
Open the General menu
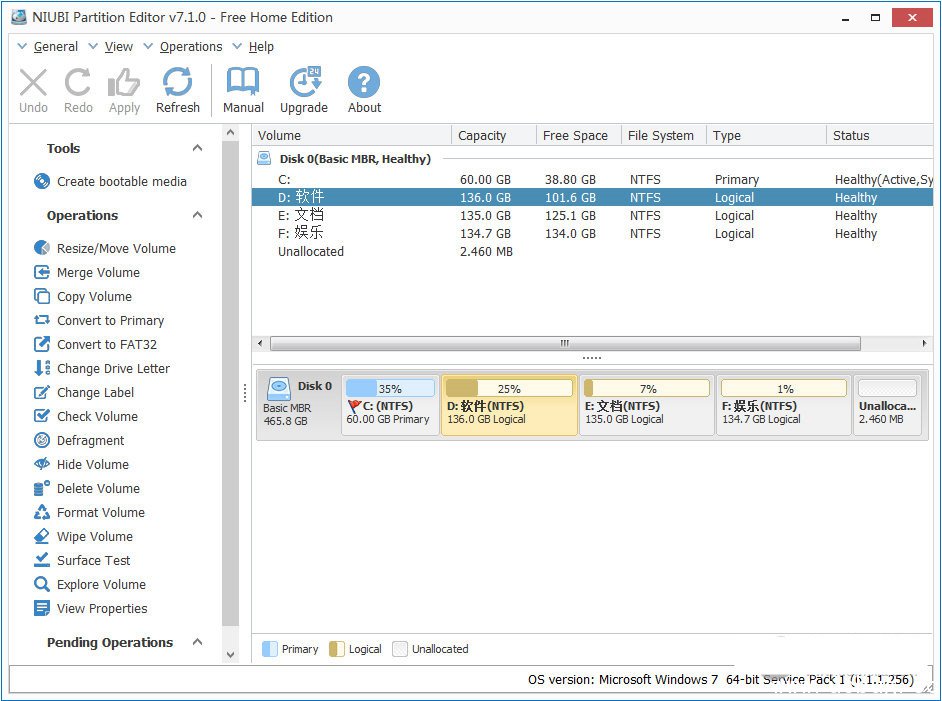(55, 47)
